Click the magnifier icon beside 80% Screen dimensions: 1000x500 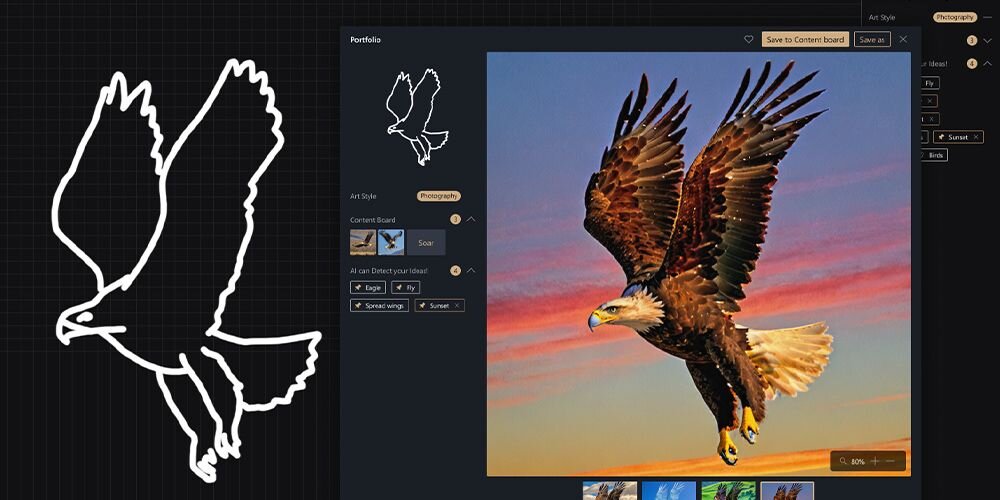pyautogui.click(x=843, y=461)
